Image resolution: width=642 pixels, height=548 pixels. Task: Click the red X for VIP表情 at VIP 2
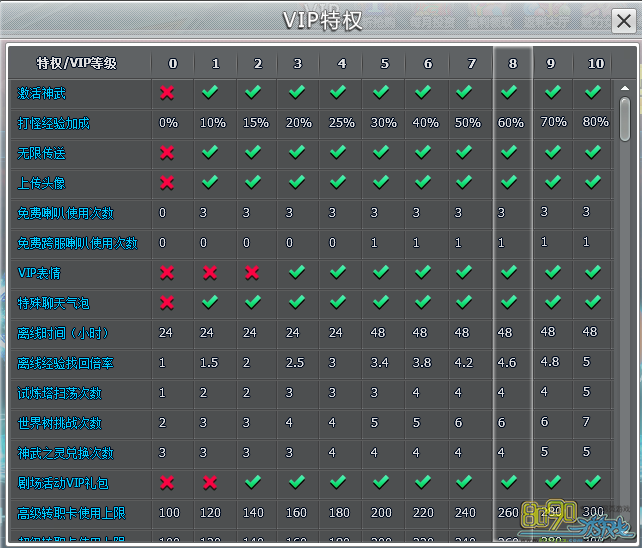[252, 273]
